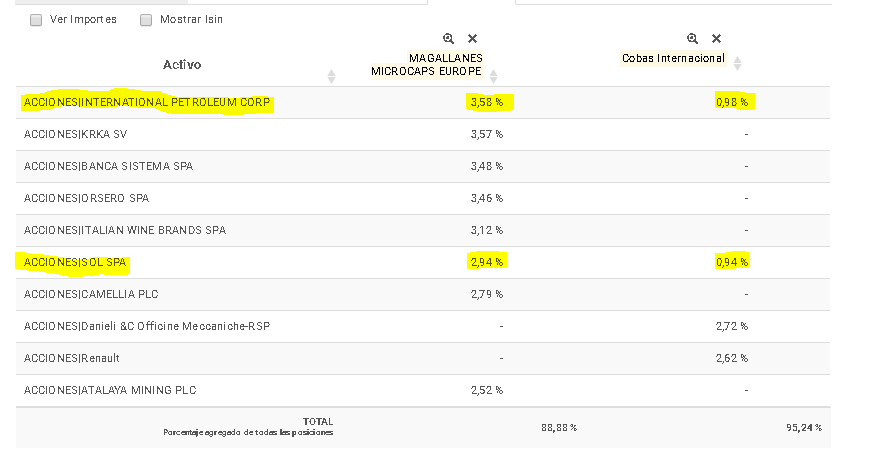892x454 pixels.
Task: Toggle the Mostrar Isin checkbox
Action: tap(146, 20)
